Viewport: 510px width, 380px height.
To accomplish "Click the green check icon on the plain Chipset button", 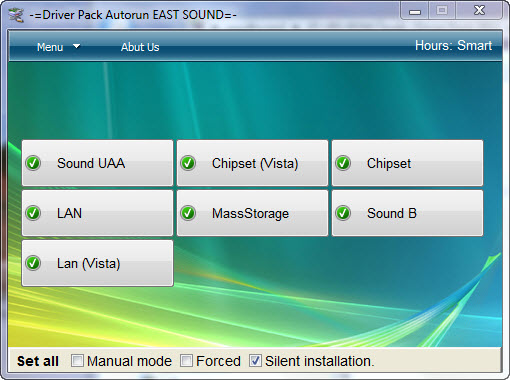I will click(343, 163).
